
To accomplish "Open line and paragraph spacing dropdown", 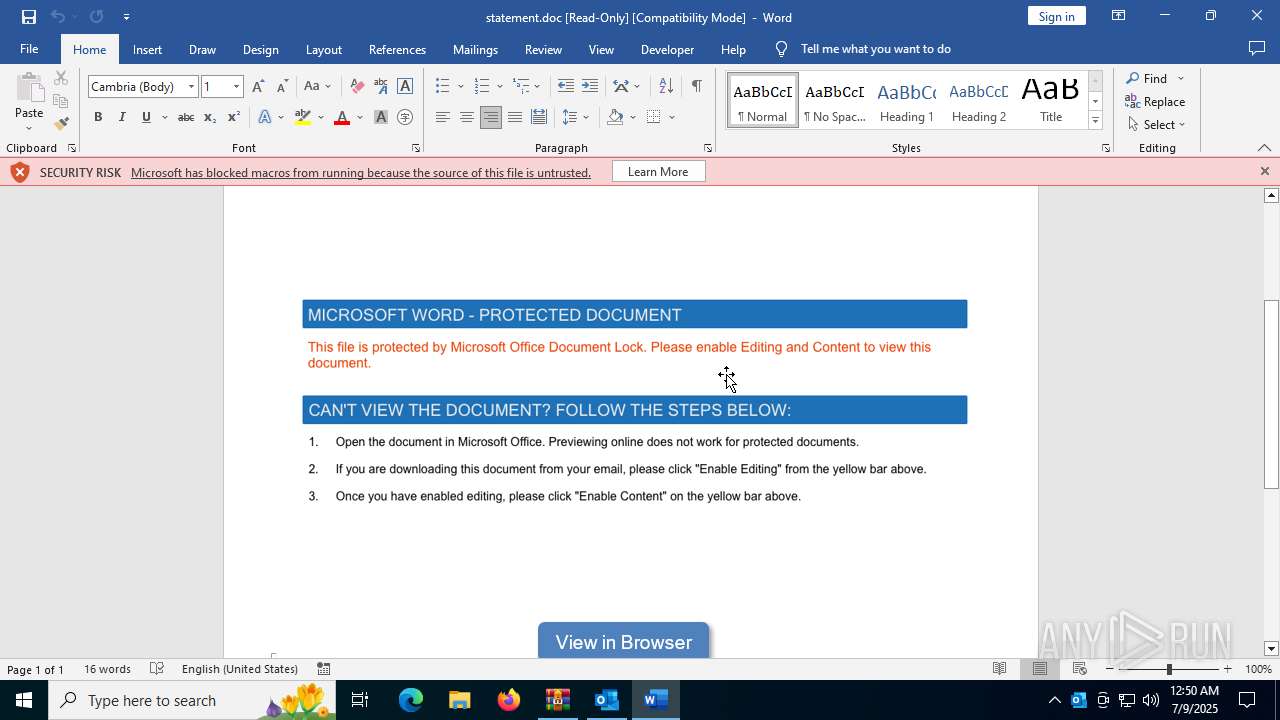I will [576, 117].
